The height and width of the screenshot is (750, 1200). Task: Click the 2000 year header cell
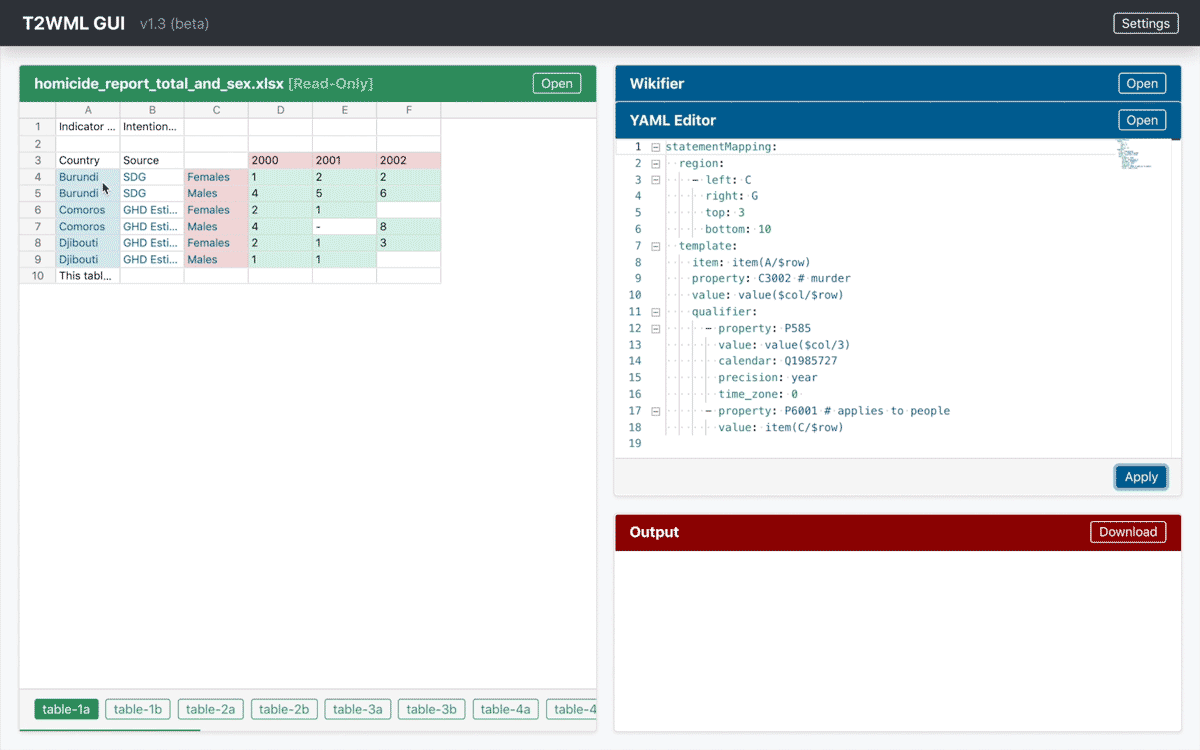280,160
